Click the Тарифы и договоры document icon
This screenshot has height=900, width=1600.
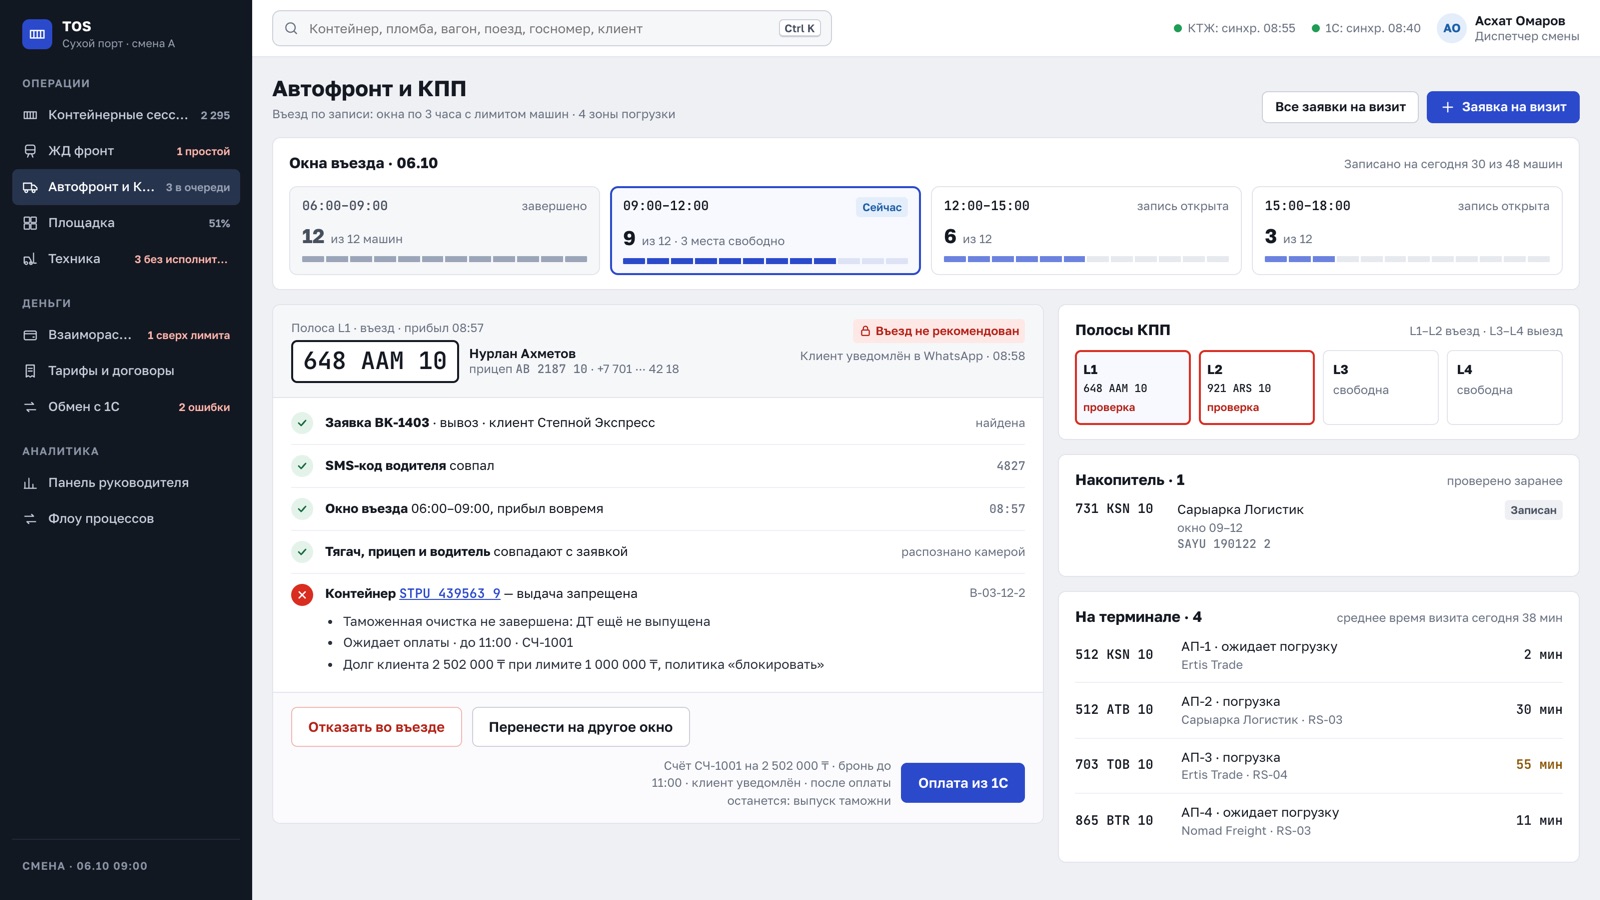coord(30,371)
